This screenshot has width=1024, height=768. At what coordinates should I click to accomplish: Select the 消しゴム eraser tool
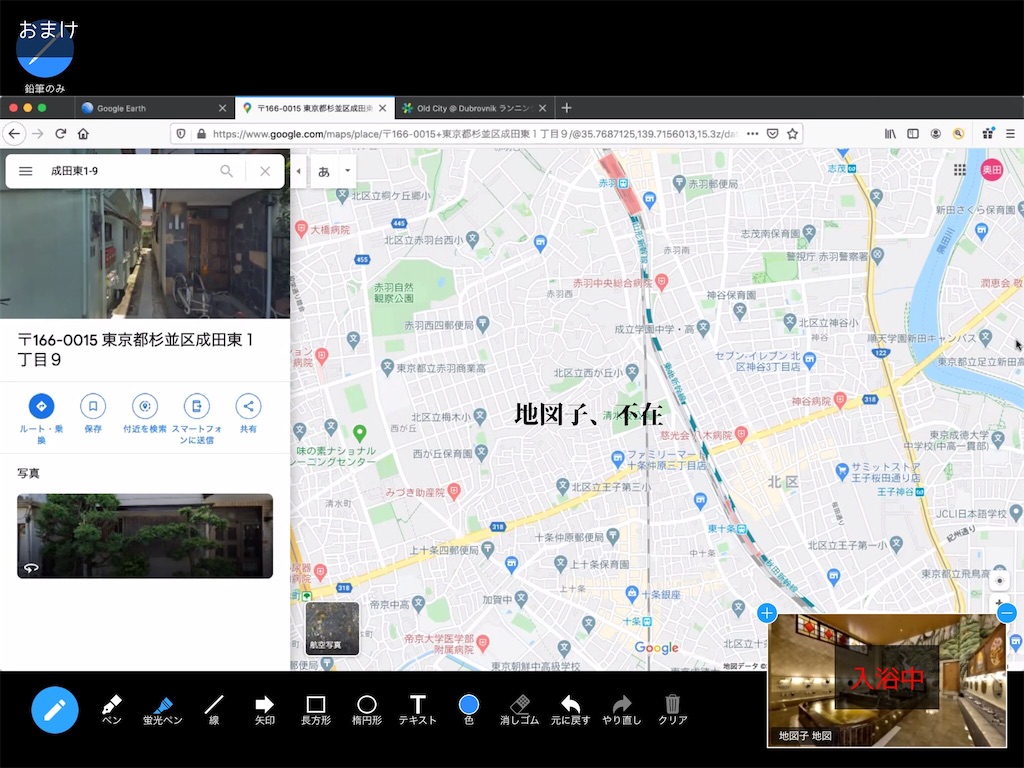tap(519, 709)
